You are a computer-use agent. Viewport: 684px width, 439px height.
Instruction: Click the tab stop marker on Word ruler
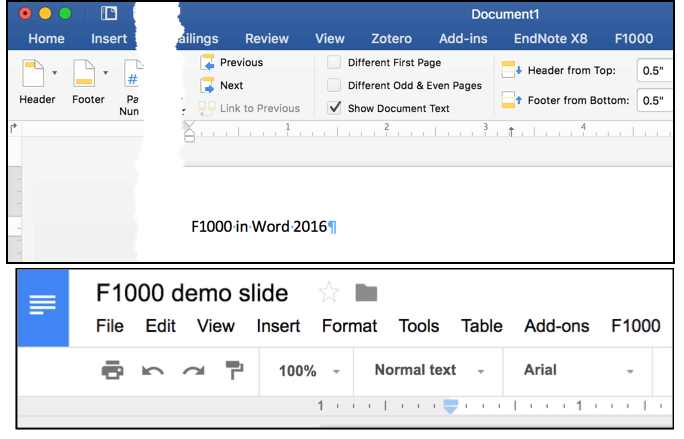pos(511,131)
